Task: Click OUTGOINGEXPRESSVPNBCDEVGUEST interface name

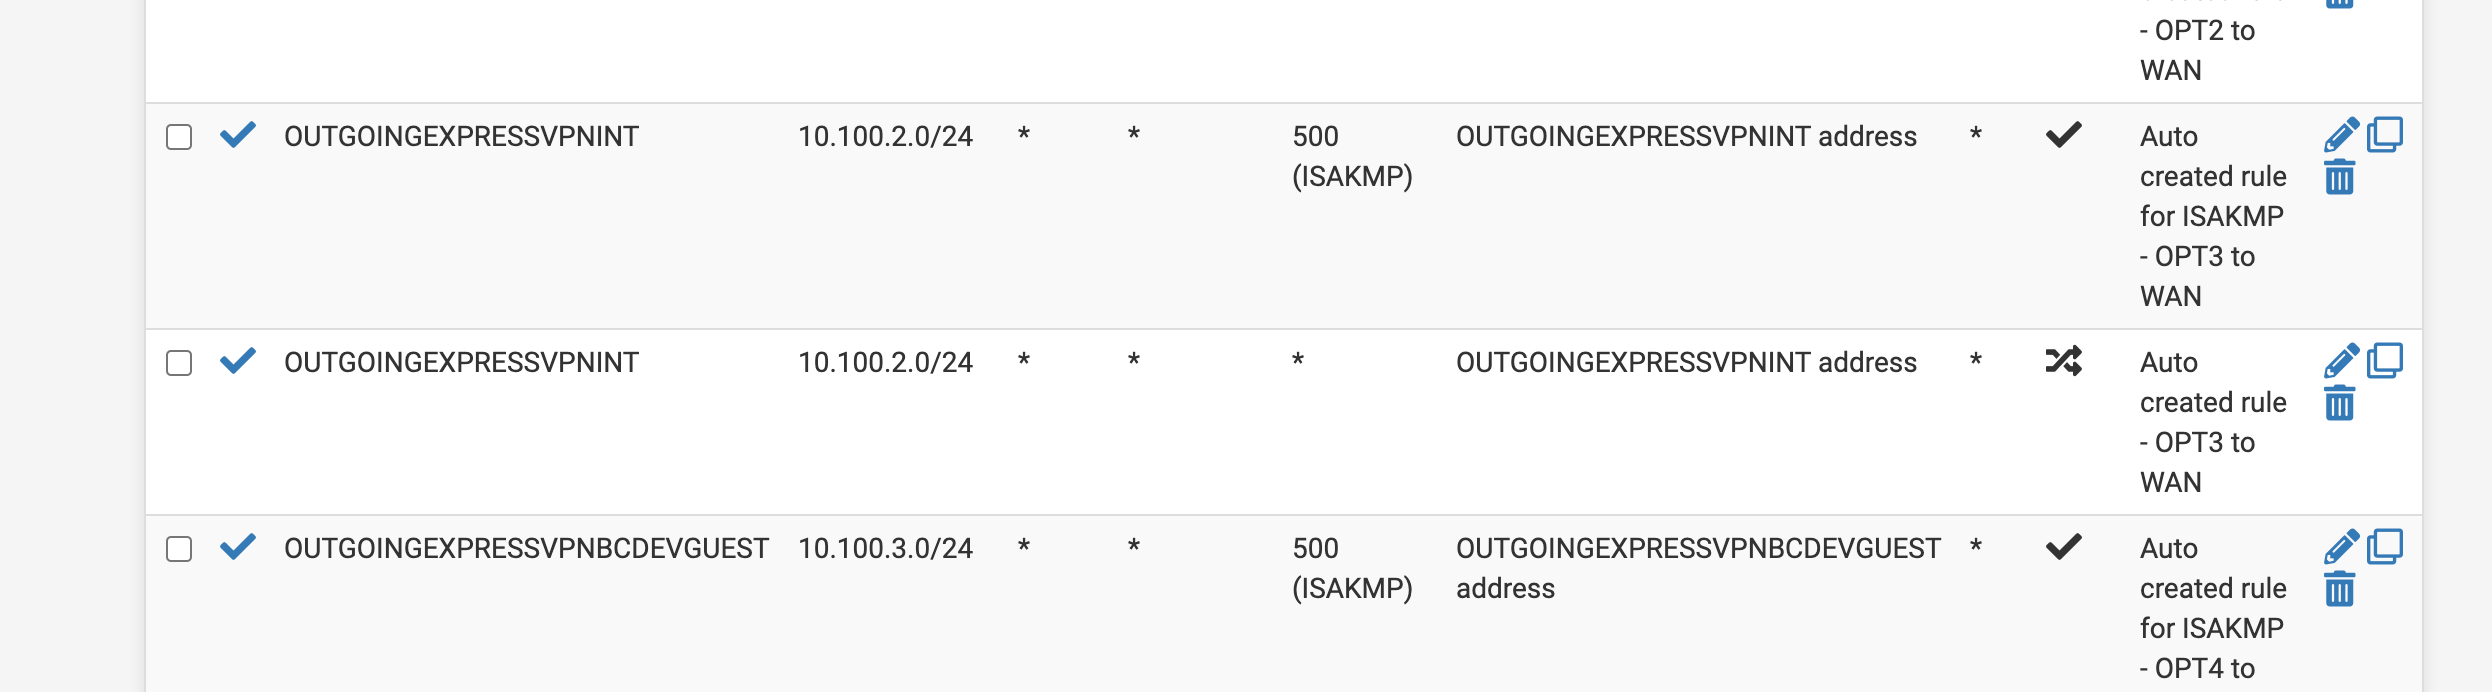Action: coord(526,548)
